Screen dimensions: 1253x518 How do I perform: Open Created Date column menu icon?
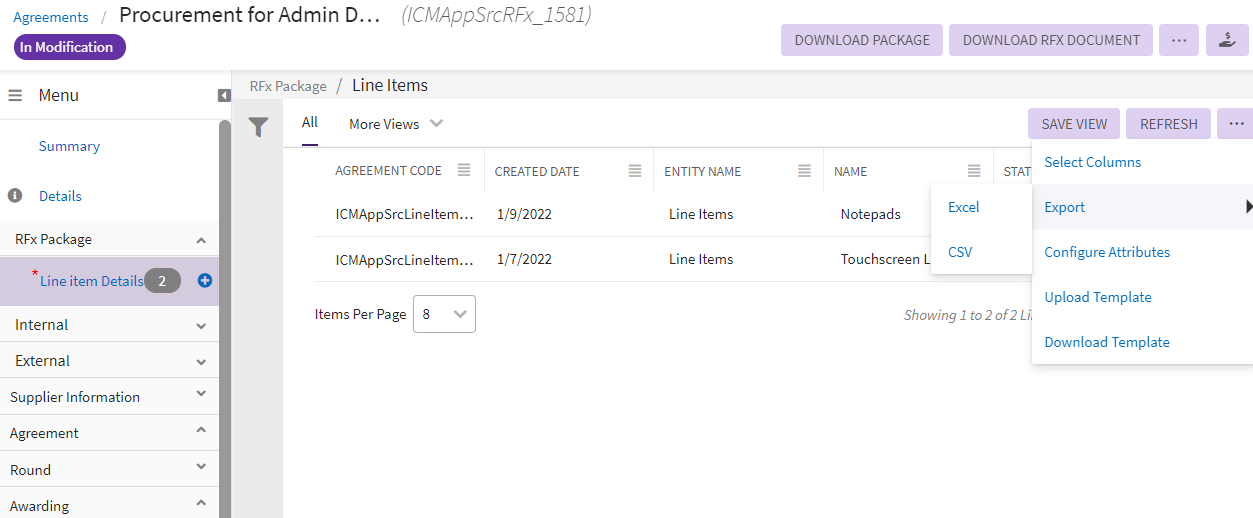pyautogui.click(x=635, y=171)
